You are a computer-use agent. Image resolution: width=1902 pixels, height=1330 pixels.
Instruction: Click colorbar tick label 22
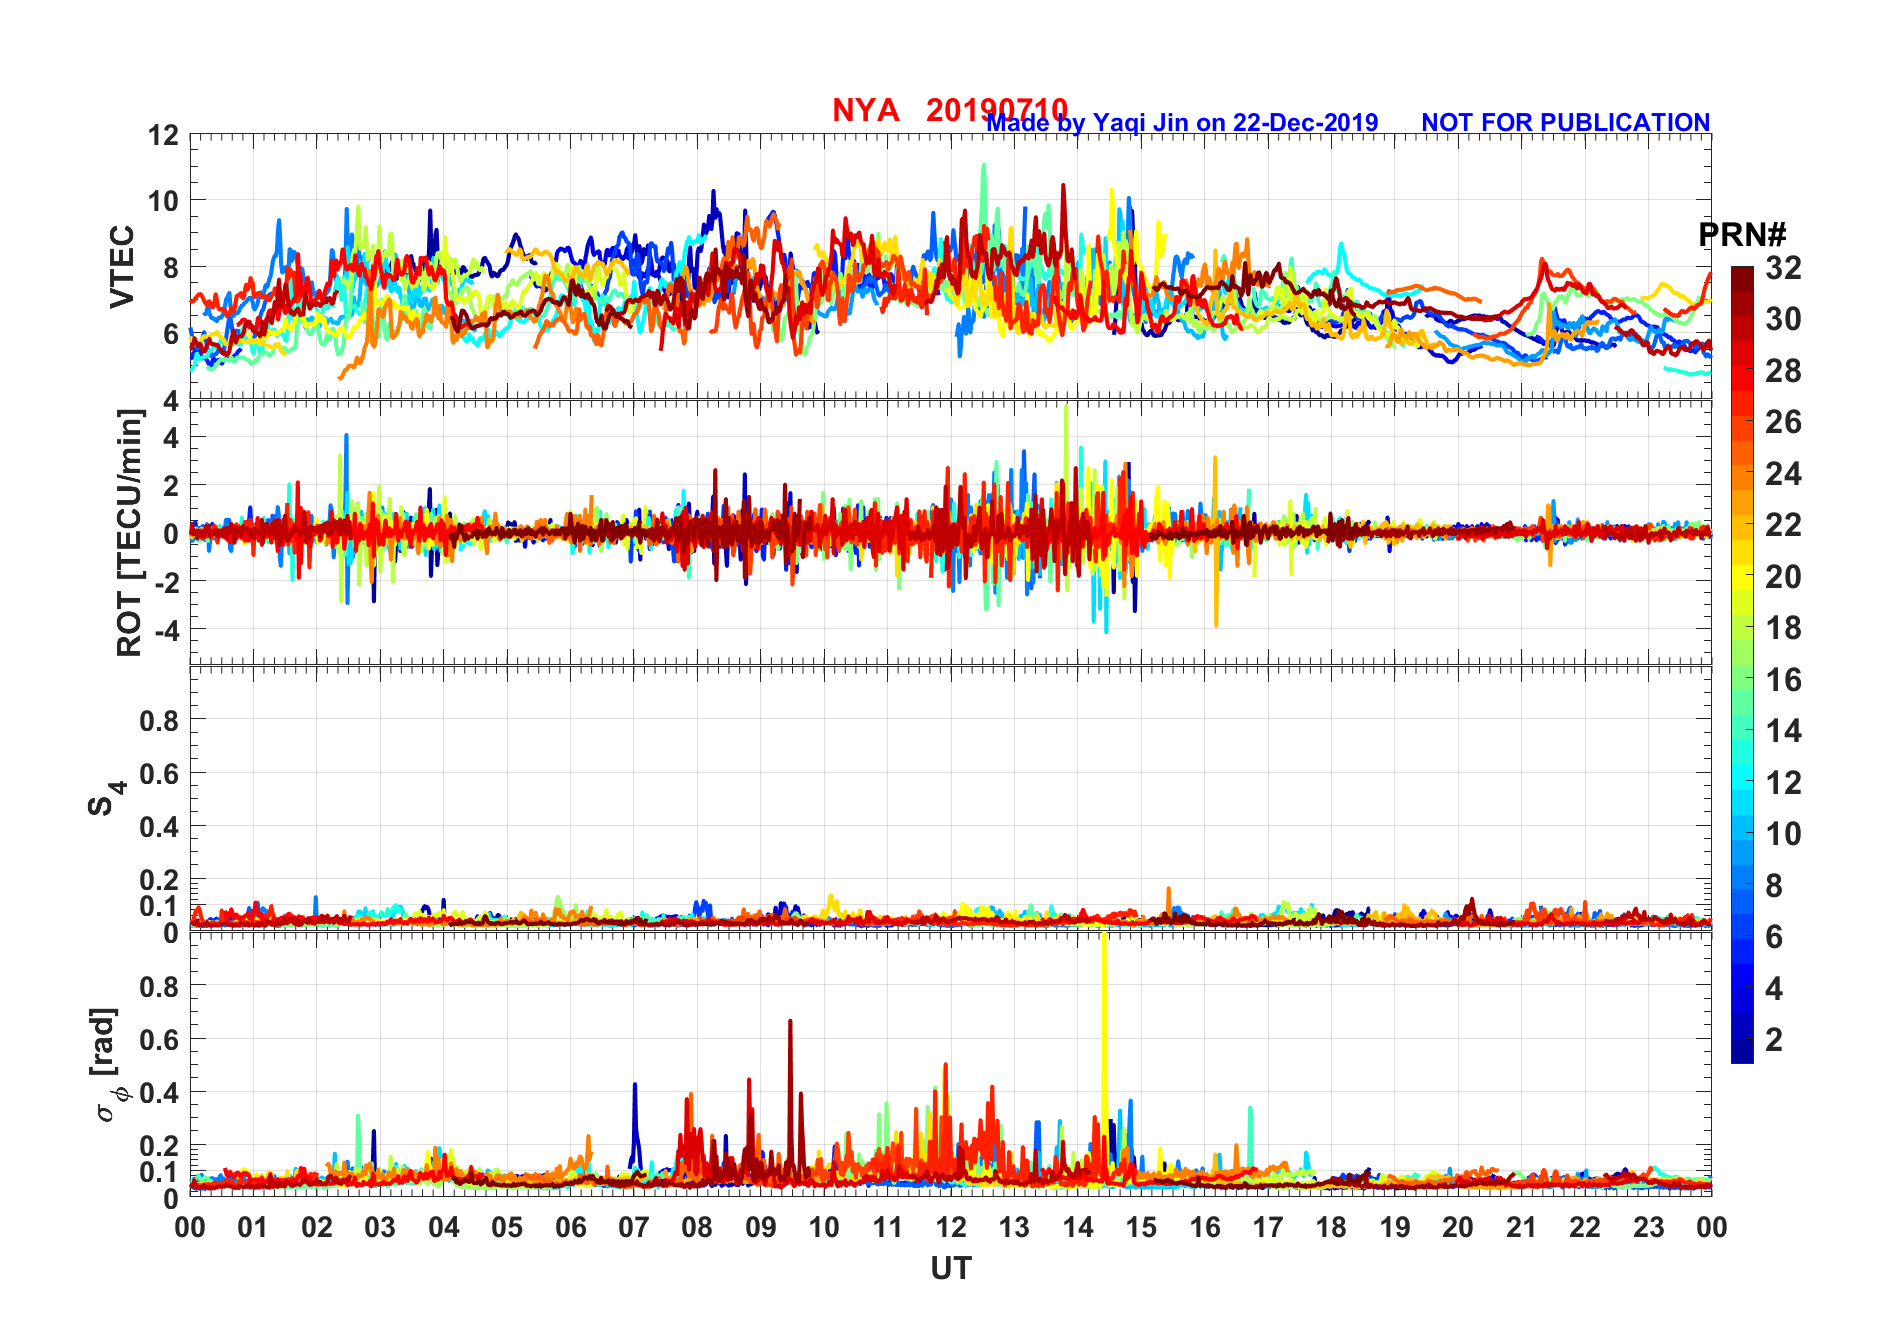1783,525
